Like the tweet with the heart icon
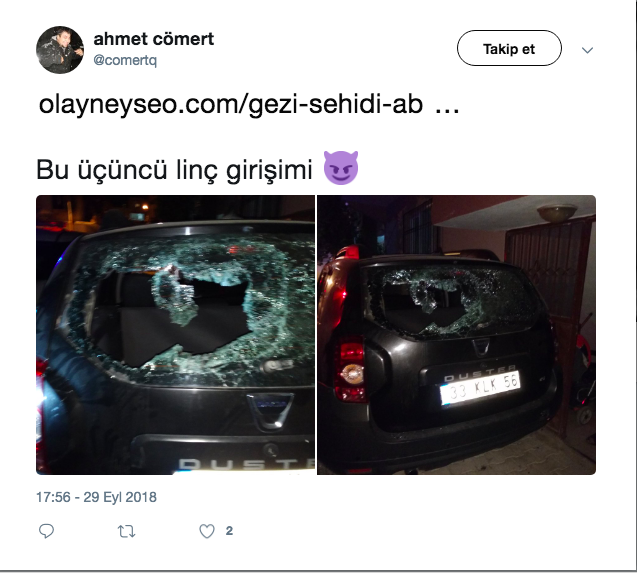Screen dimensions: 637x576 tap(207, 531)
